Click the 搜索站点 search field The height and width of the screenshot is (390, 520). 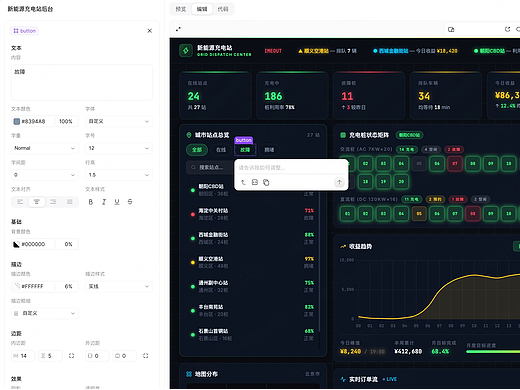pos(210,167)
